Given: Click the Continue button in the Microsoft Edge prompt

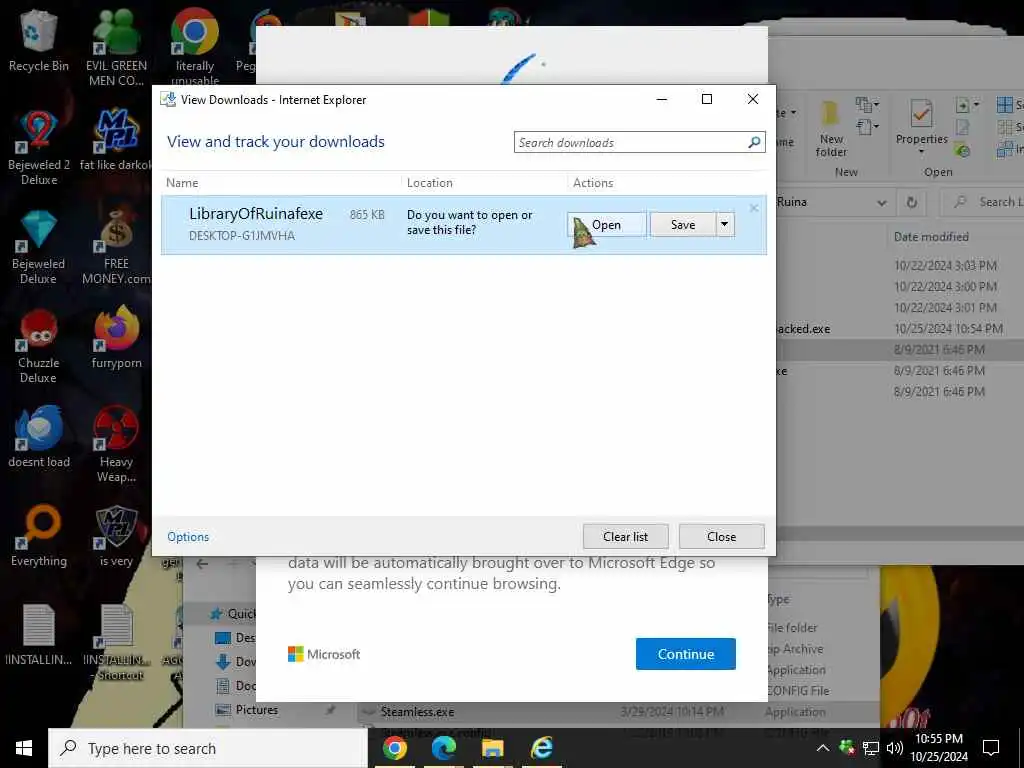Looking at the screenshot, I should click(x=686, y=654).
